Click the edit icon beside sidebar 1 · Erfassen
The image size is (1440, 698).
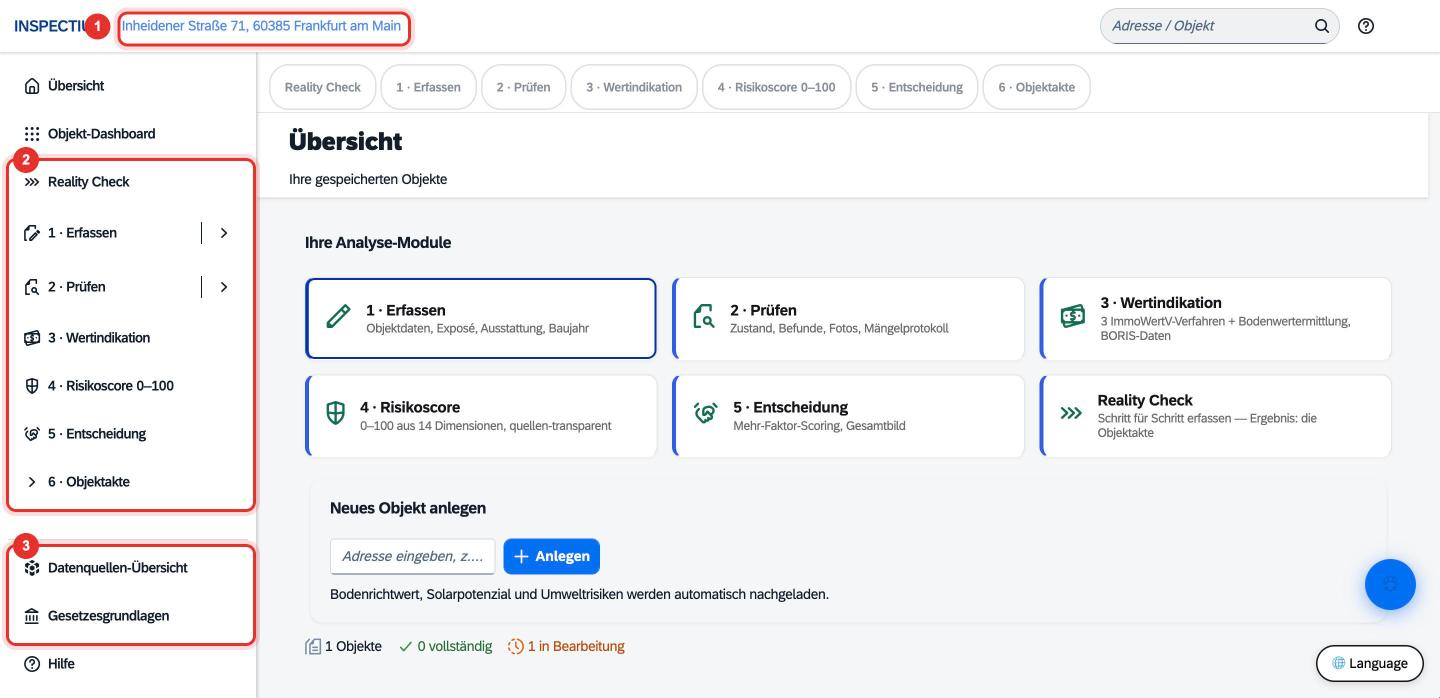click(32, 233)
